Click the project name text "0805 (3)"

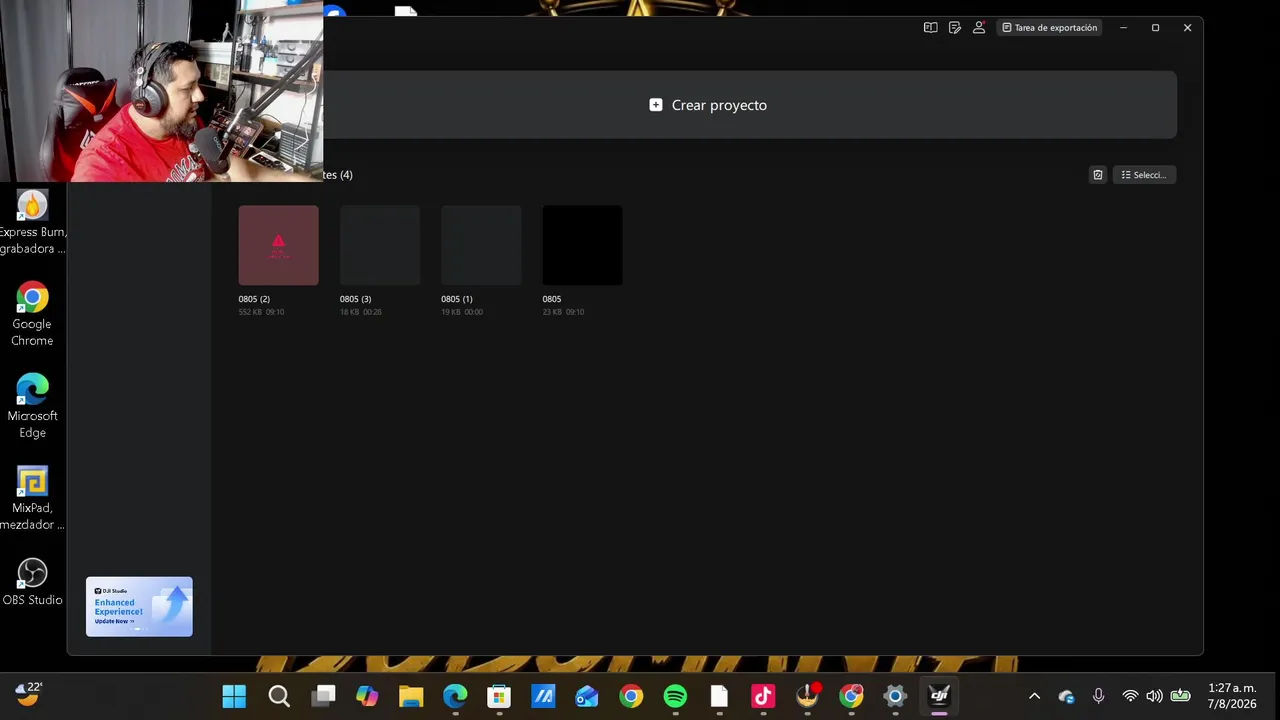pyautogui.click(x=355, y=299)
